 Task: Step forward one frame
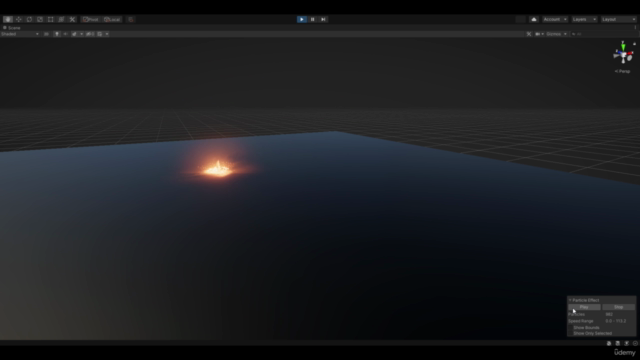point(323,19)
